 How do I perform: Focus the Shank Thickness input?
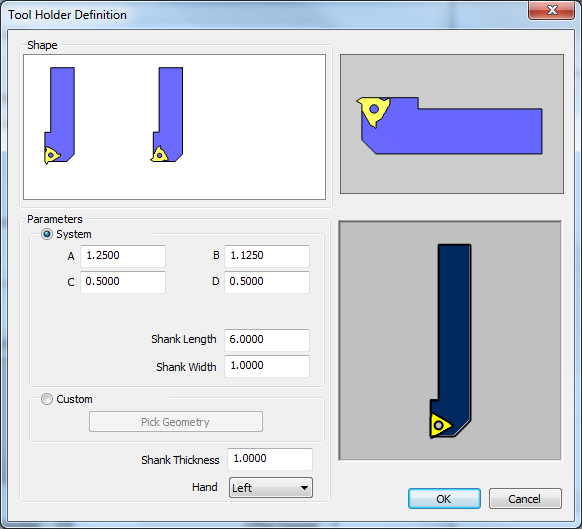coord(270,459)
